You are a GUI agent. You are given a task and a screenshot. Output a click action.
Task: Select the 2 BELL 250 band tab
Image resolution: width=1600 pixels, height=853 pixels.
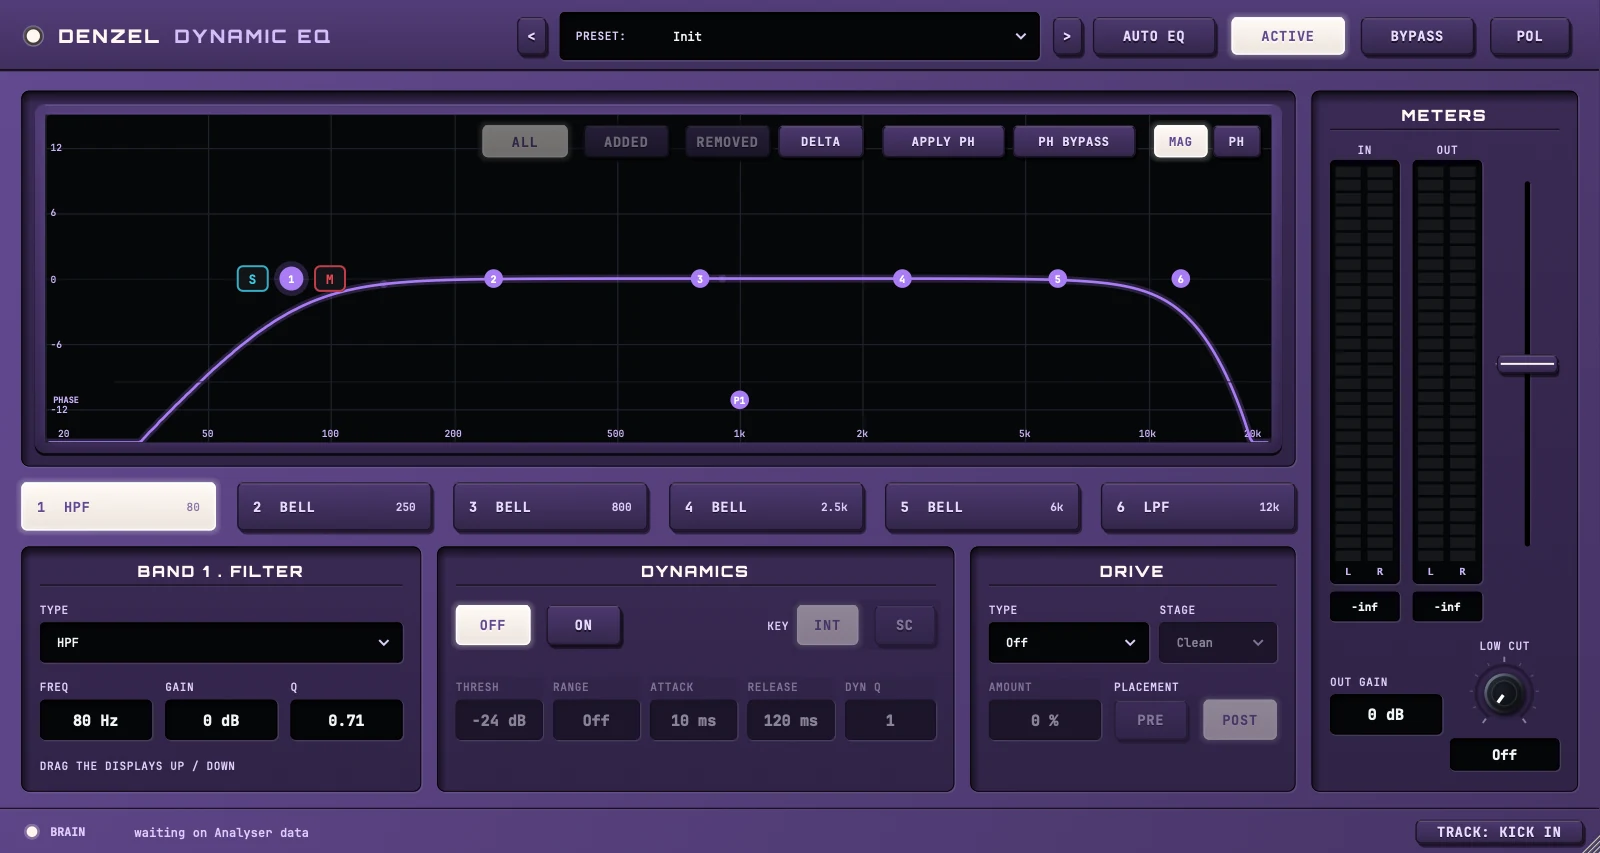point(334,507)
